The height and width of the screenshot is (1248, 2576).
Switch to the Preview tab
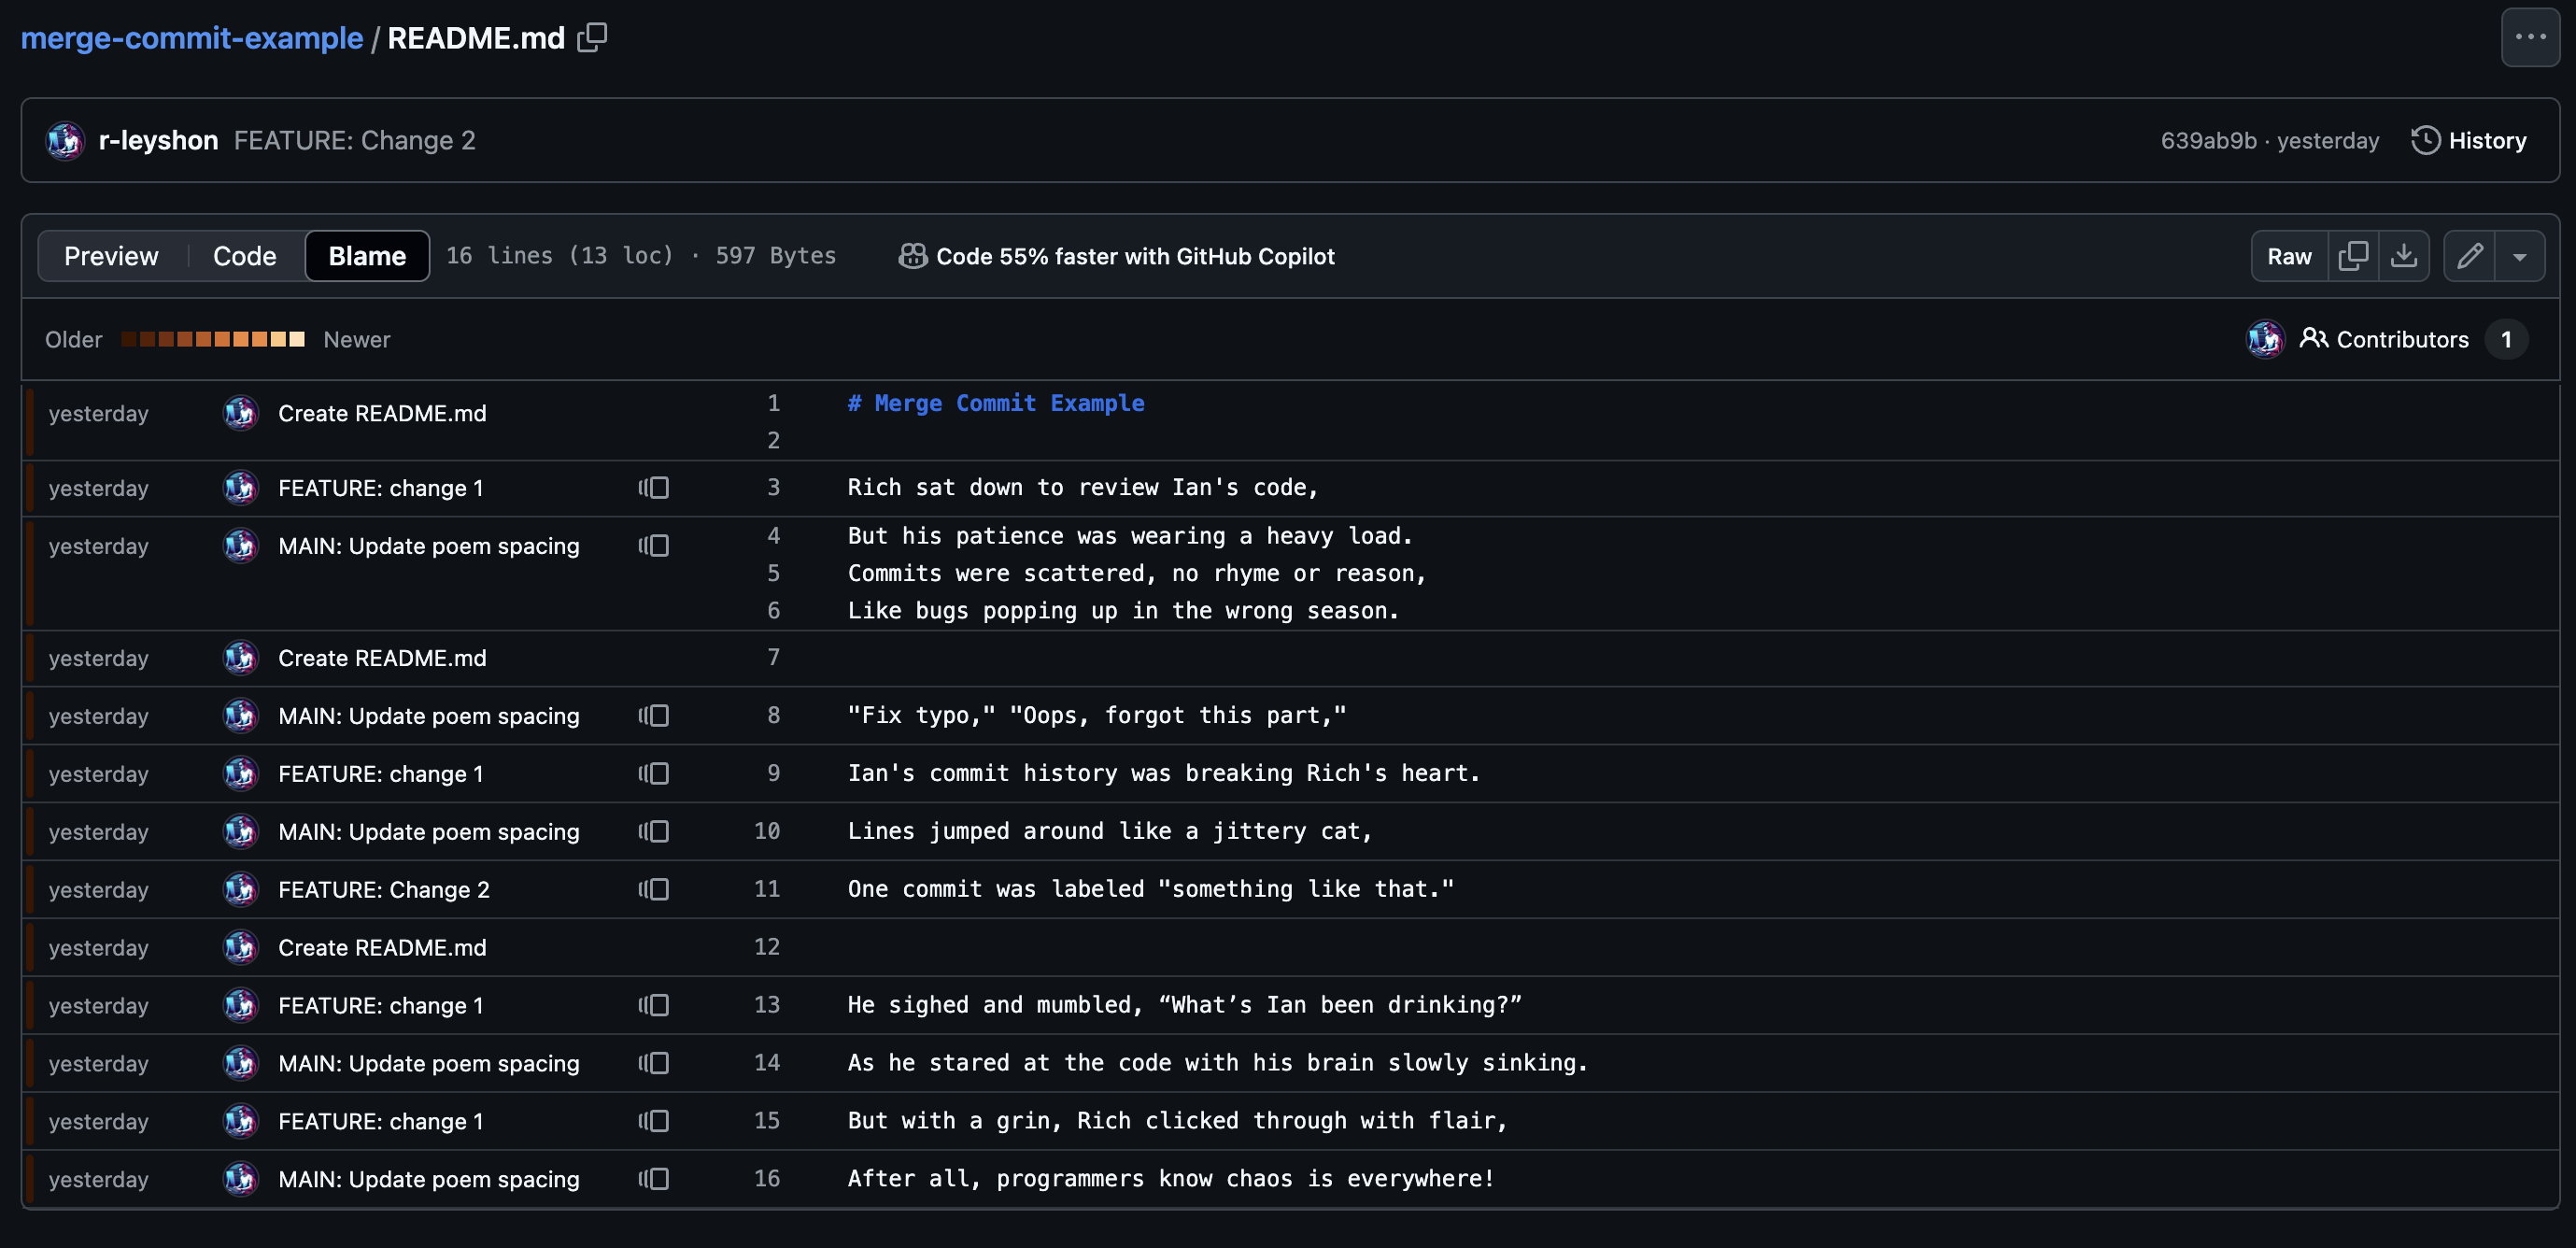[111, 256]
